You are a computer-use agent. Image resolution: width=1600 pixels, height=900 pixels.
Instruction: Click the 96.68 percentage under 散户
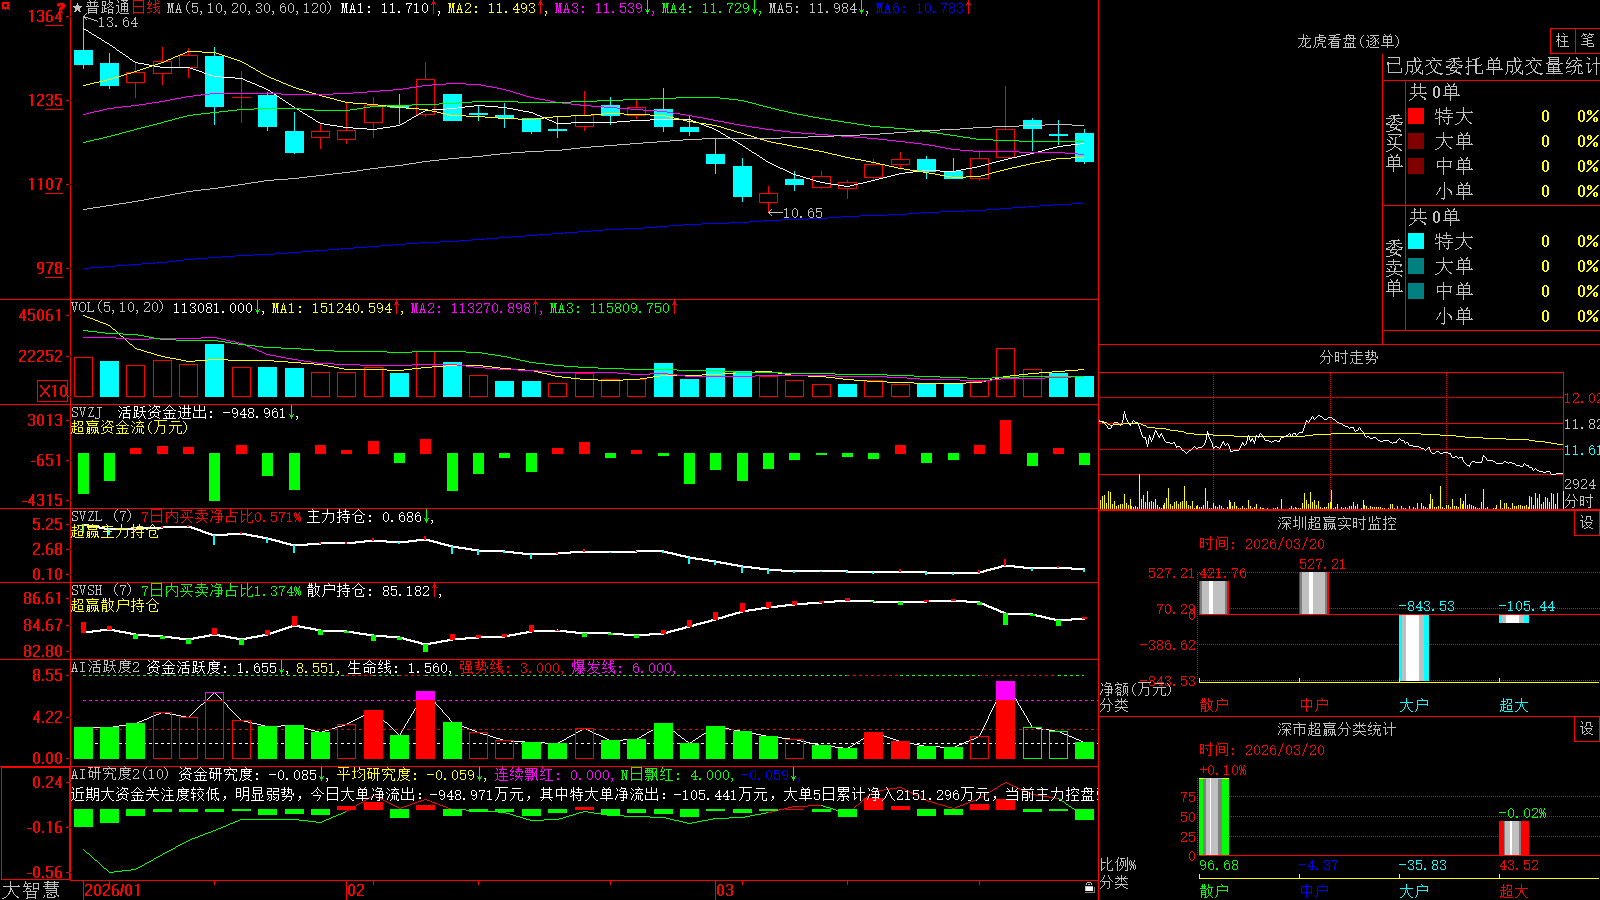tap(1219, 865)
